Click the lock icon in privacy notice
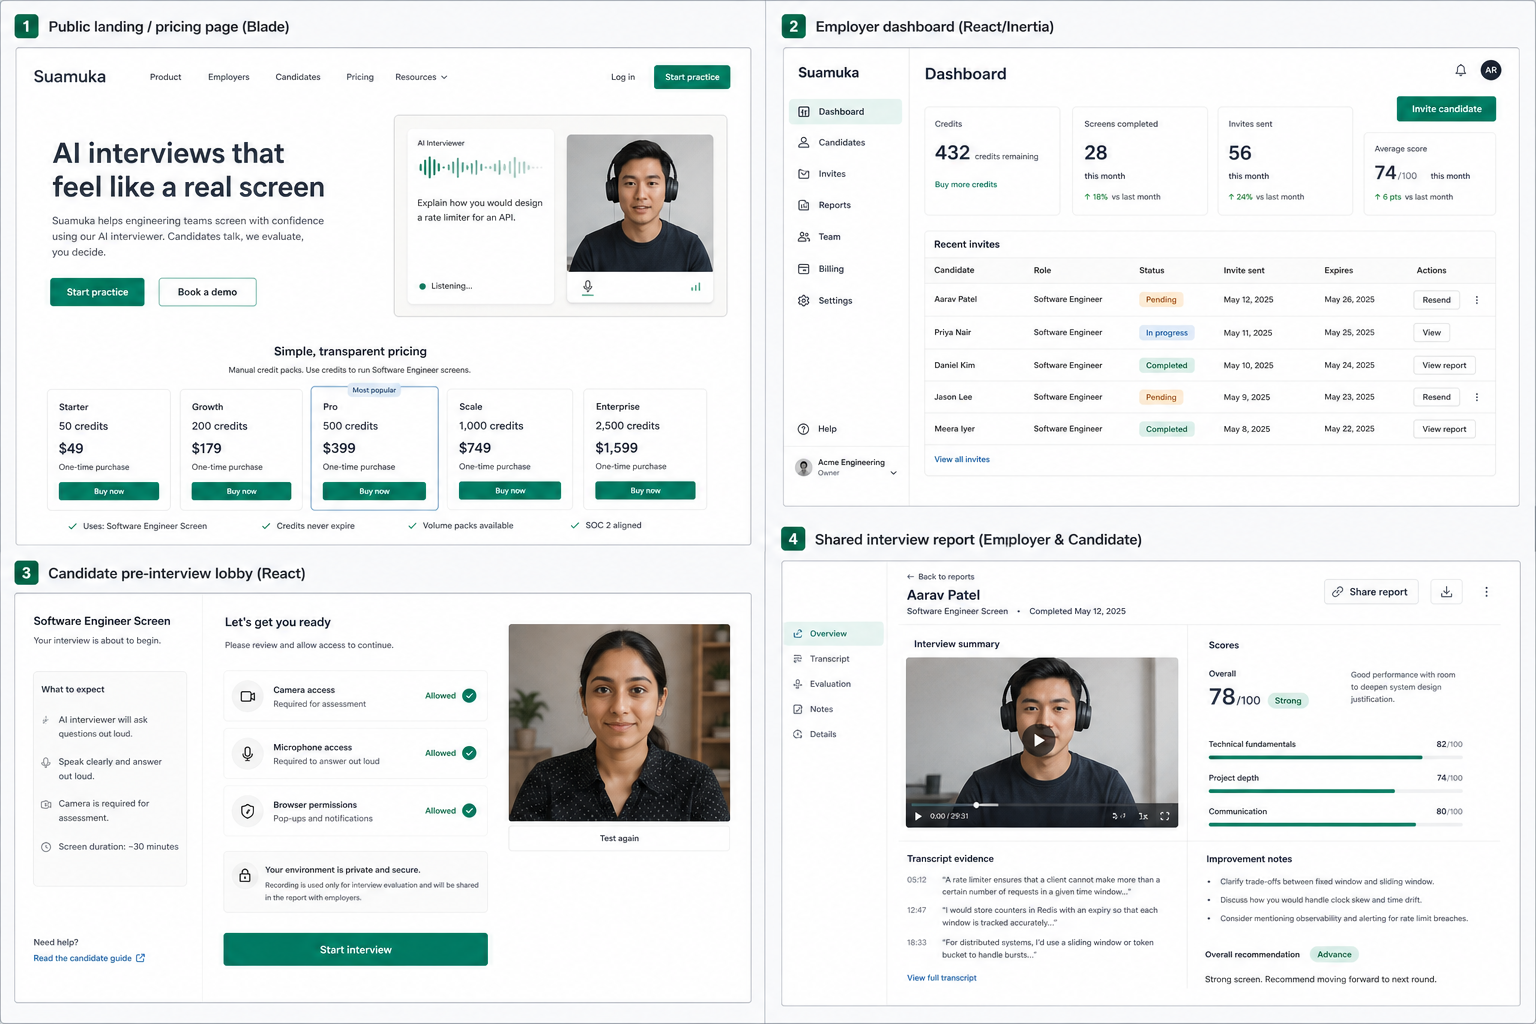Screen dimensions: 1536x1024 [x=244, y=876]
